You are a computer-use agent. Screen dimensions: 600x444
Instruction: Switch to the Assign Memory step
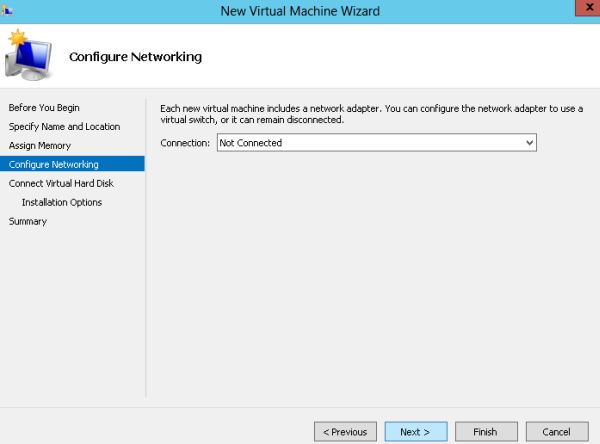(40, 145)
